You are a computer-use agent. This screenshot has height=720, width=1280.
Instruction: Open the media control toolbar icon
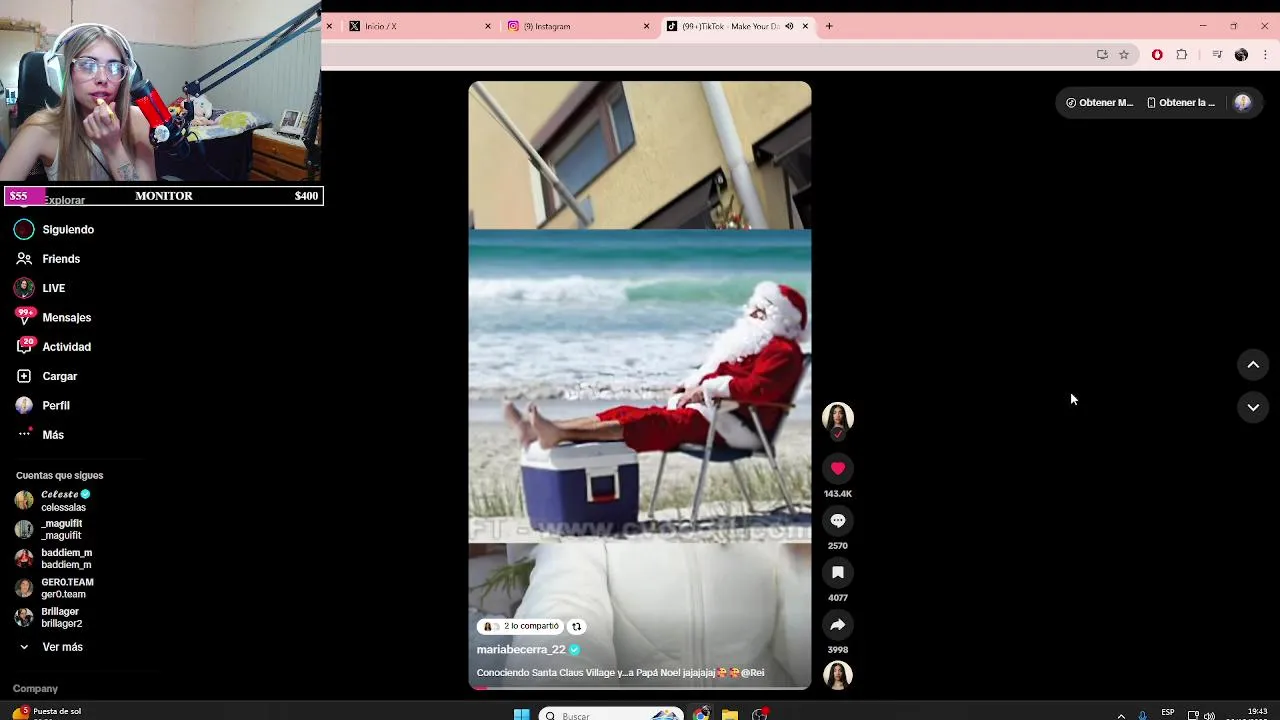[1217, 55]
